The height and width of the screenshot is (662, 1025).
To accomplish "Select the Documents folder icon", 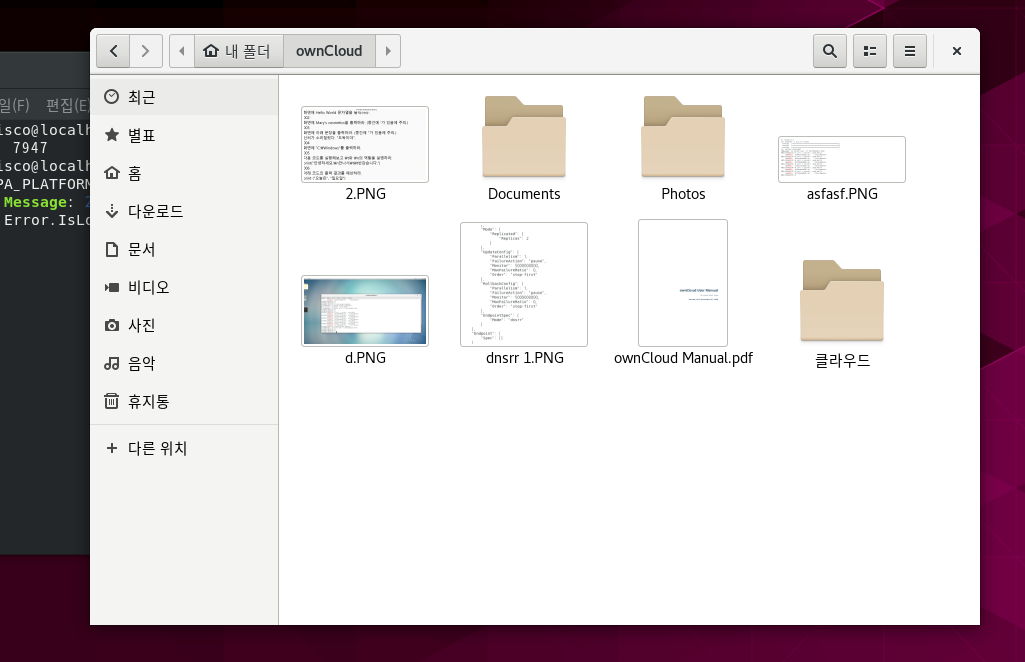I will pyautogui.click(x=524, y=137).
